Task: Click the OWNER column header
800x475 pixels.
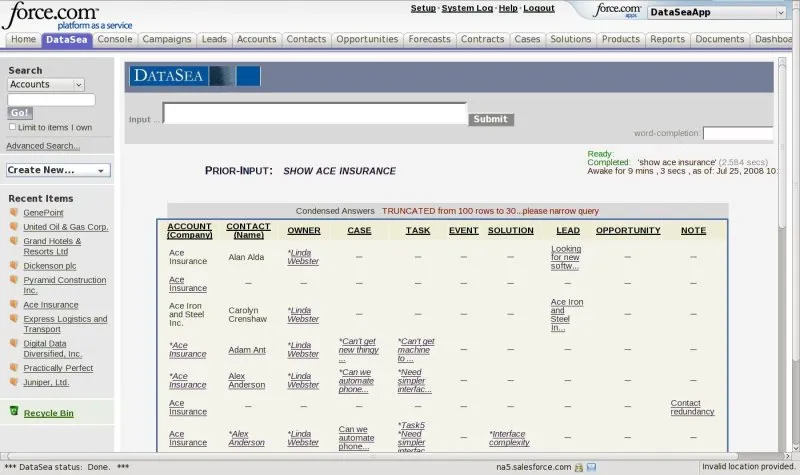Action: [x=304, y=231]
